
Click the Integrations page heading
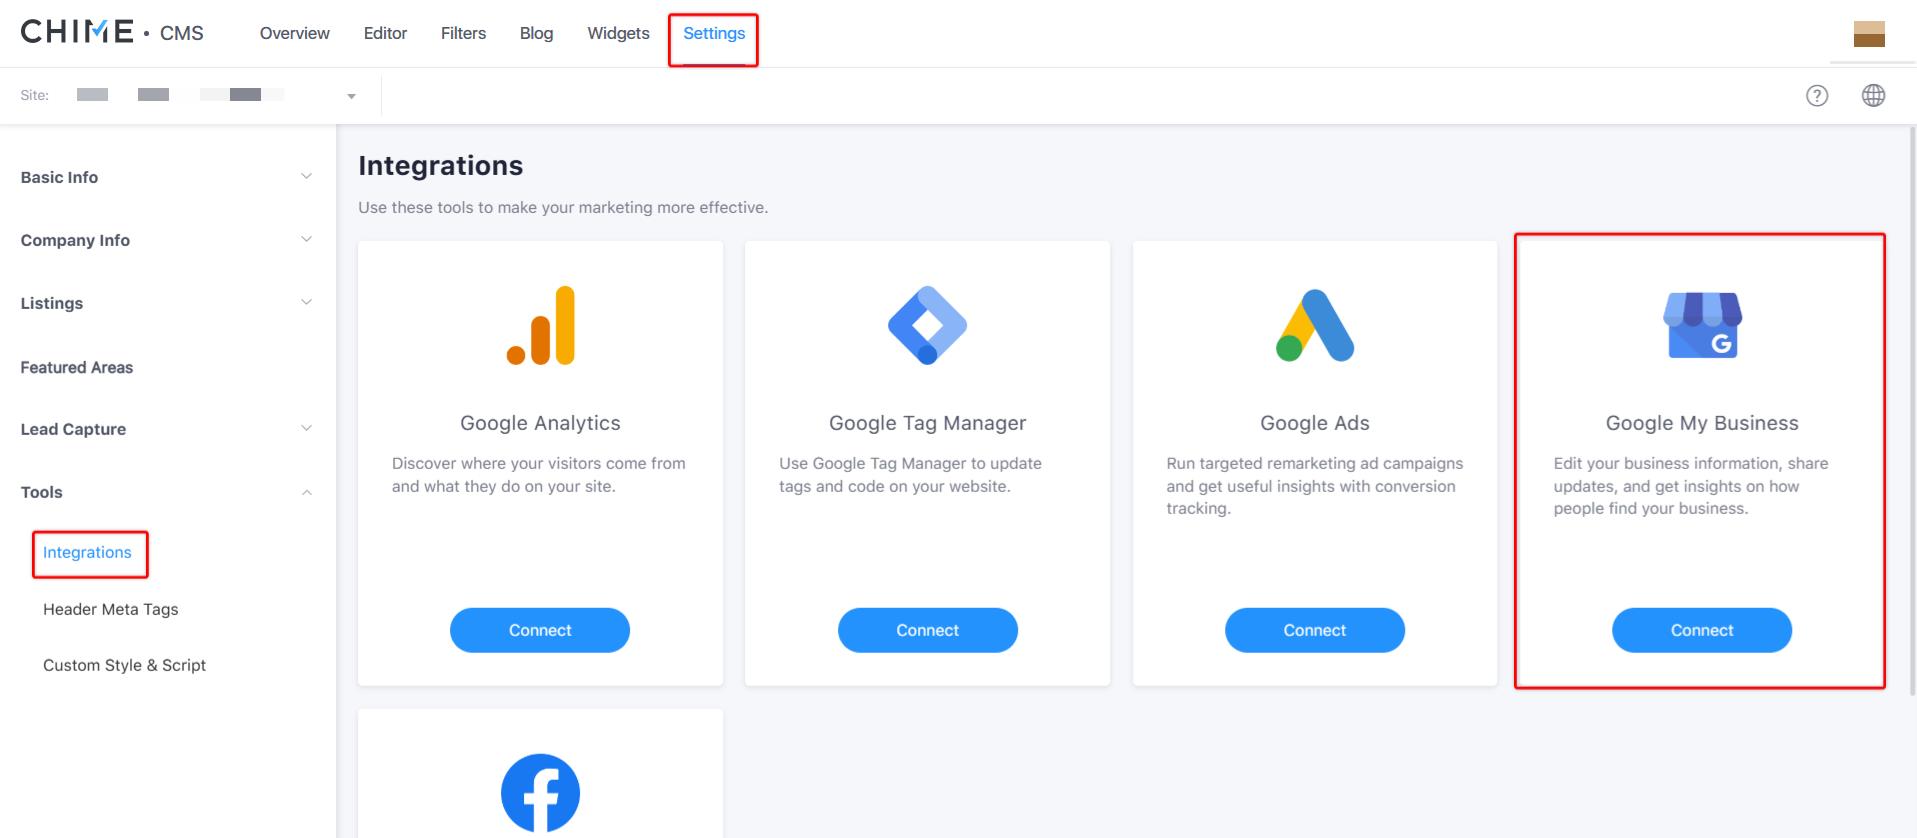(x=441, y=165)
